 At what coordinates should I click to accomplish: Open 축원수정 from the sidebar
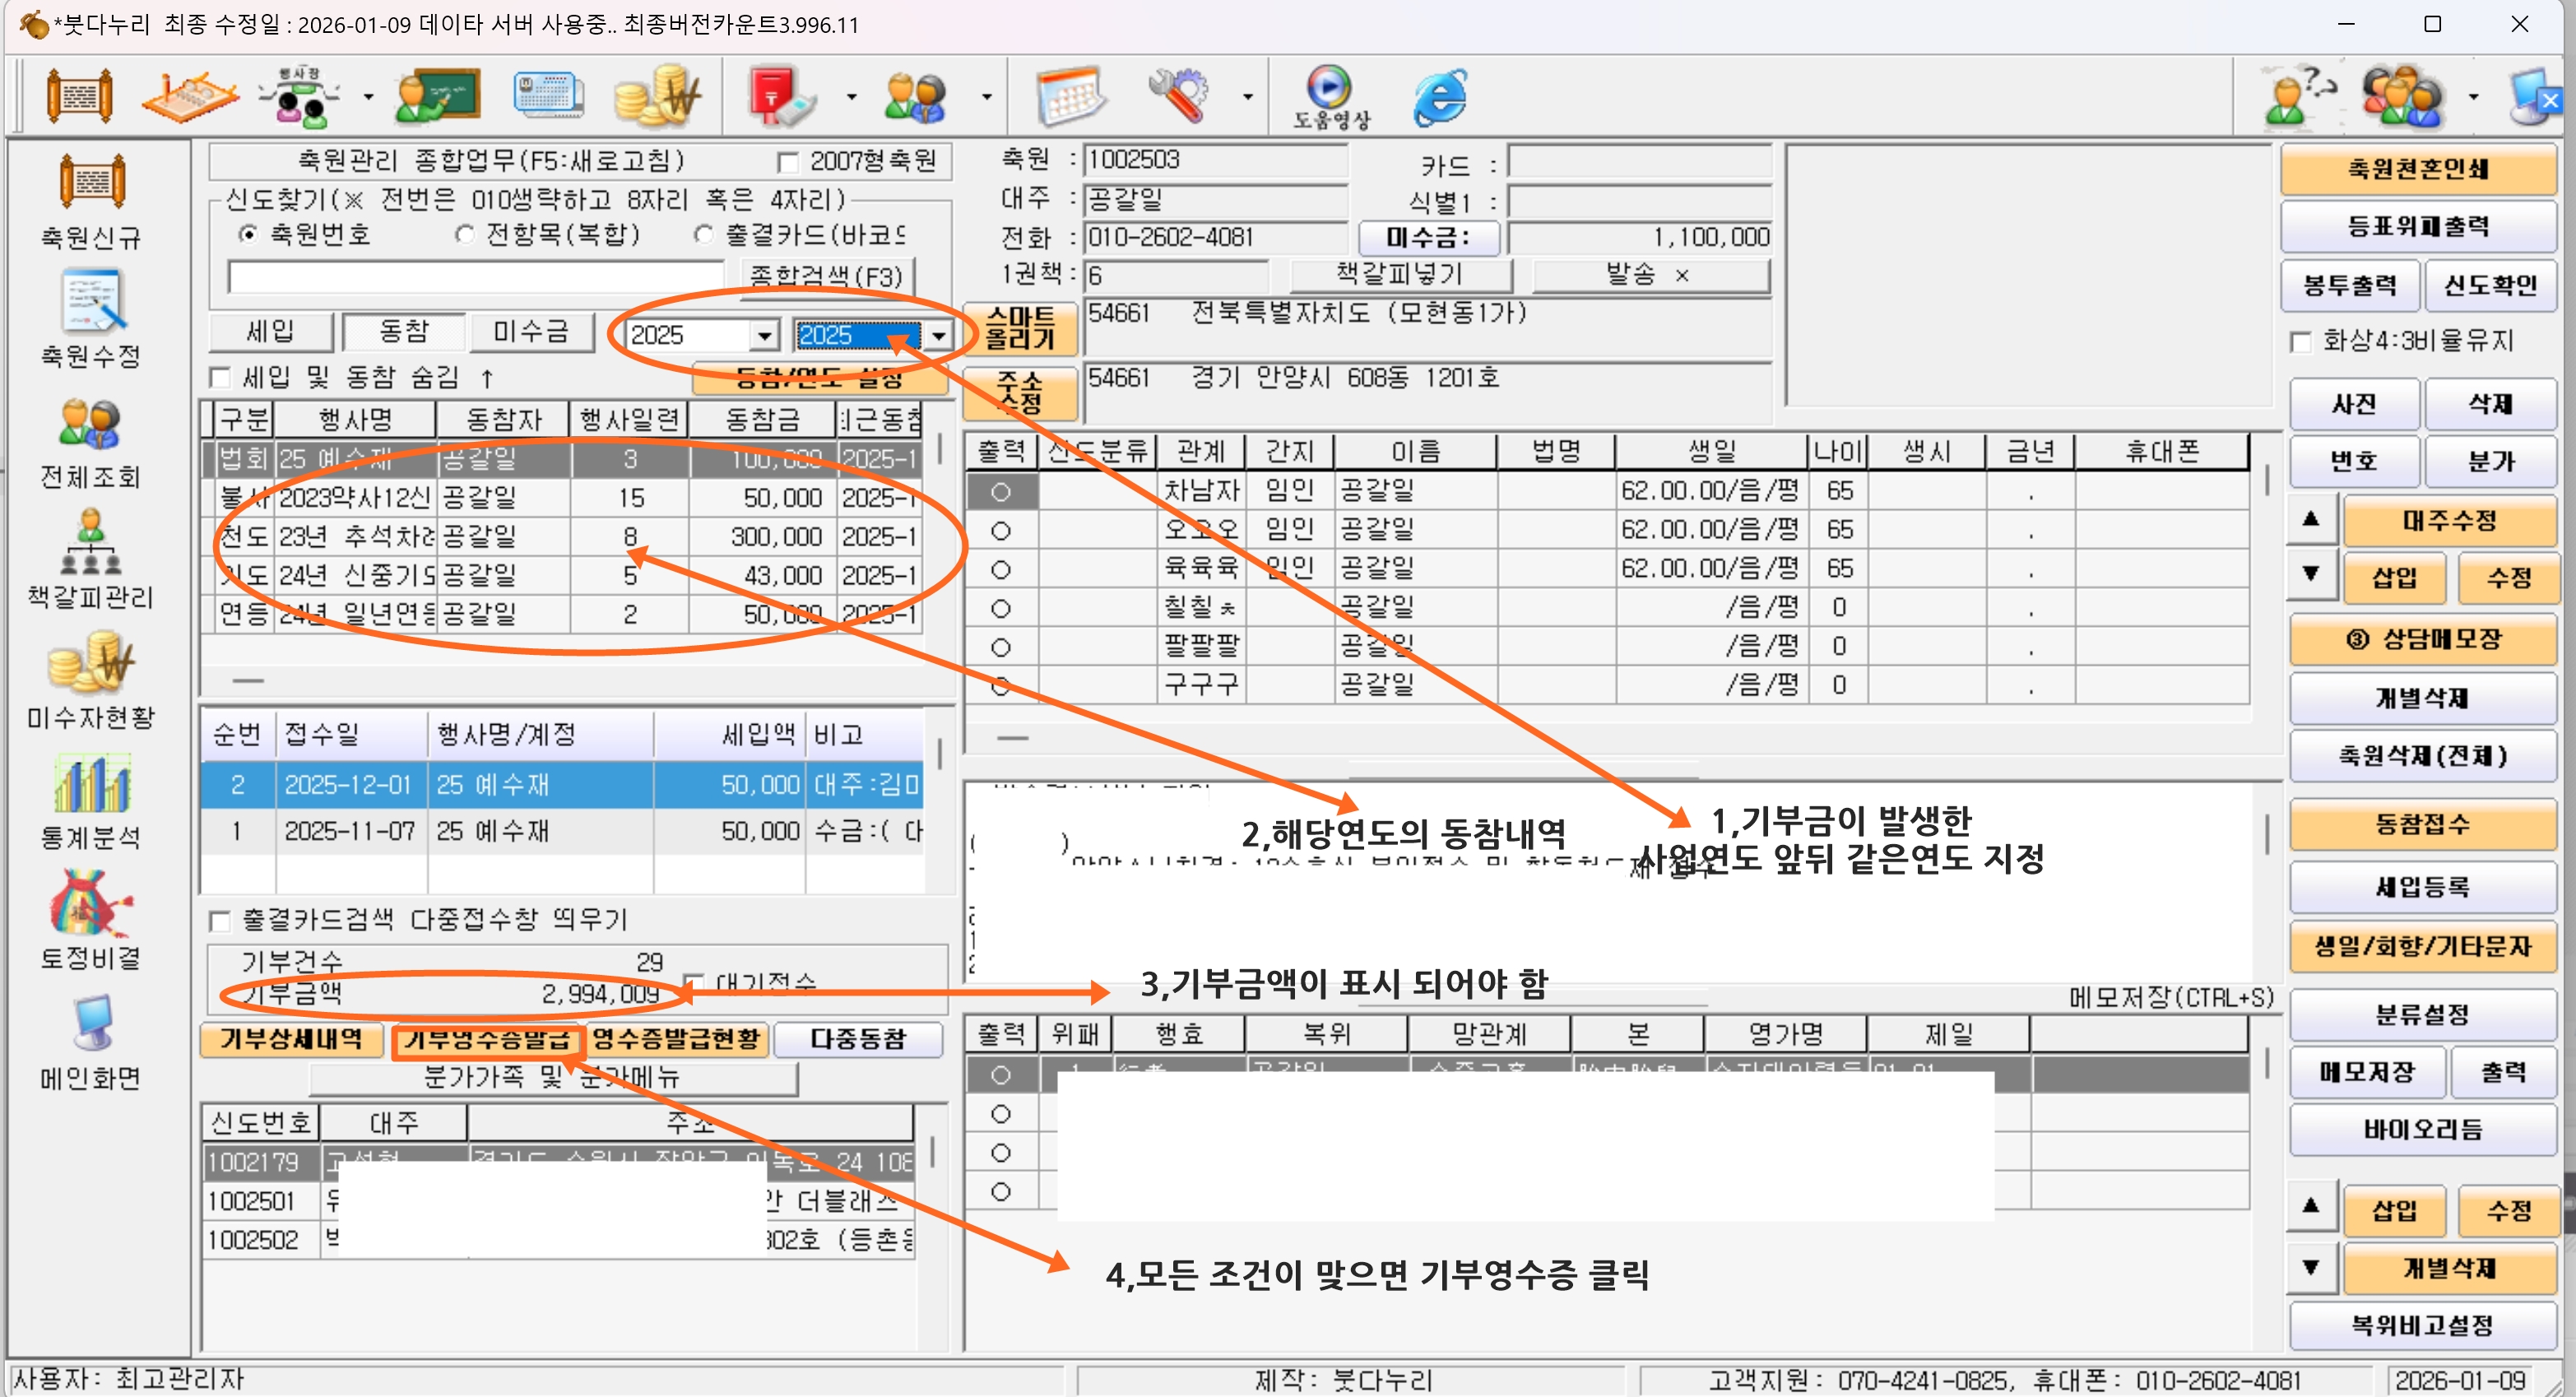(91, 302)
